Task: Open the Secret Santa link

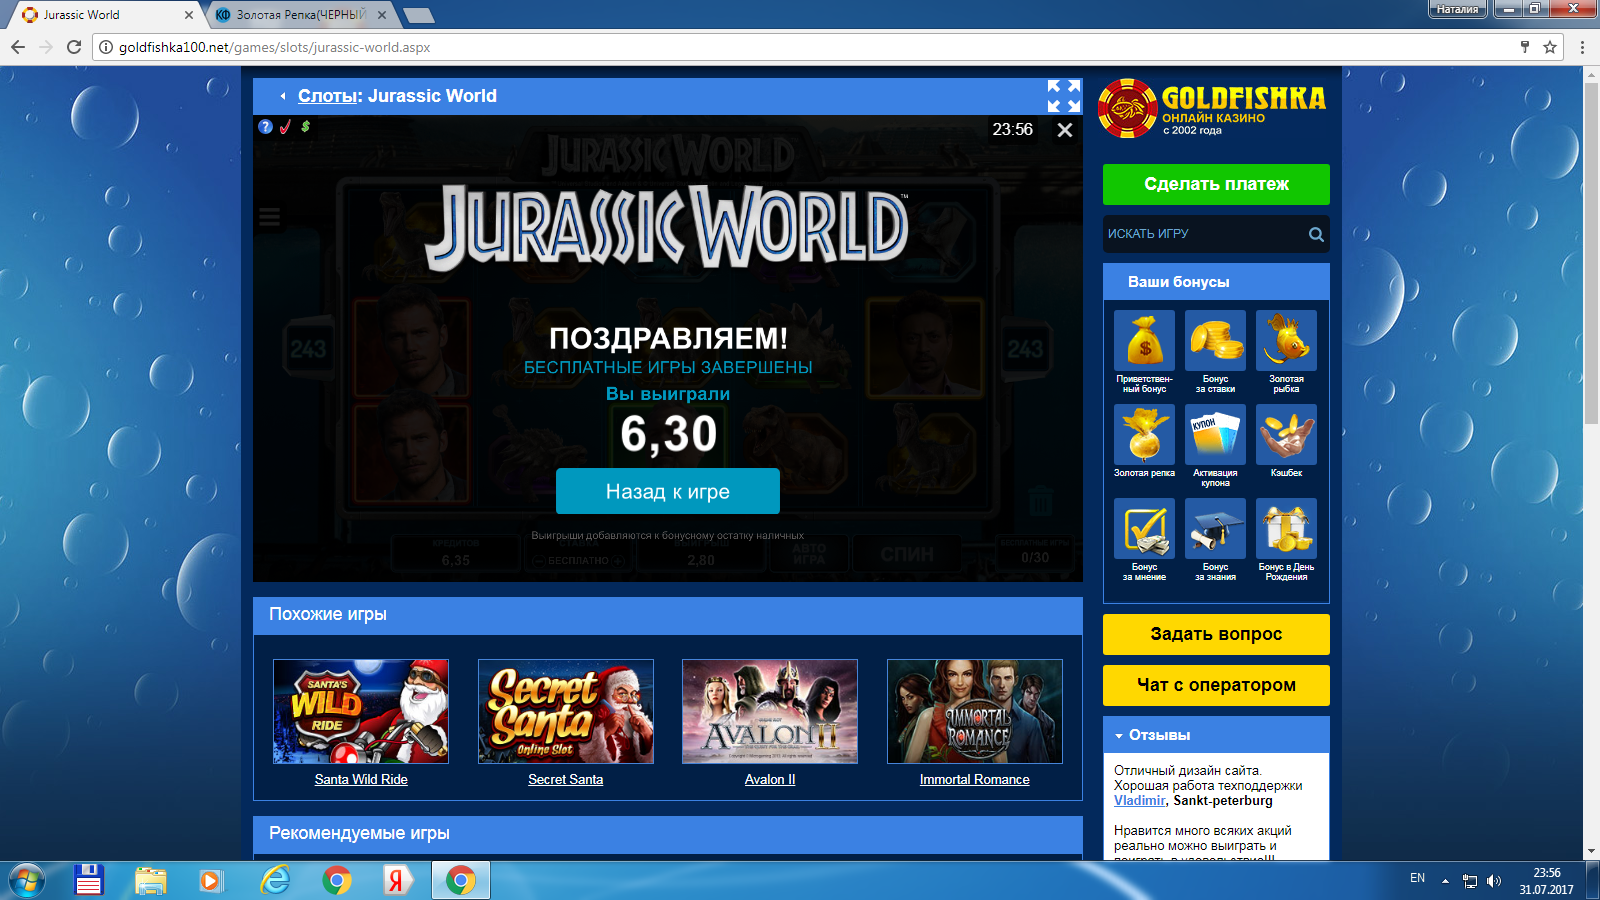Action: (x=565, y=780)
